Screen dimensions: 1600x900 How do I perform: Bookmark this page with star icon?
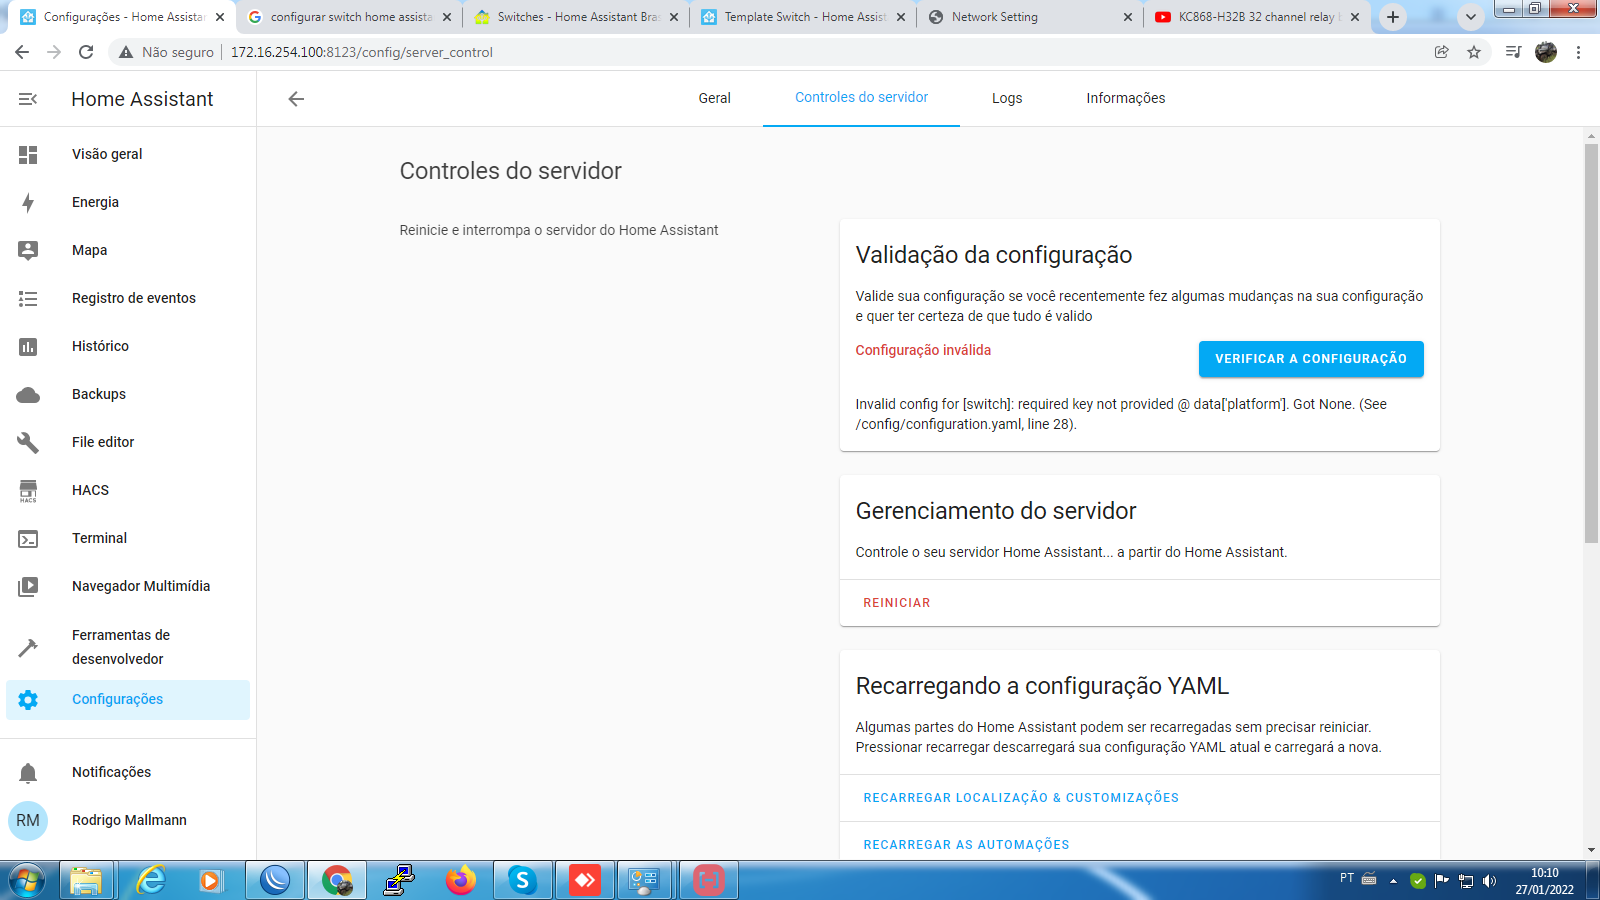(x=1474, y=52)
